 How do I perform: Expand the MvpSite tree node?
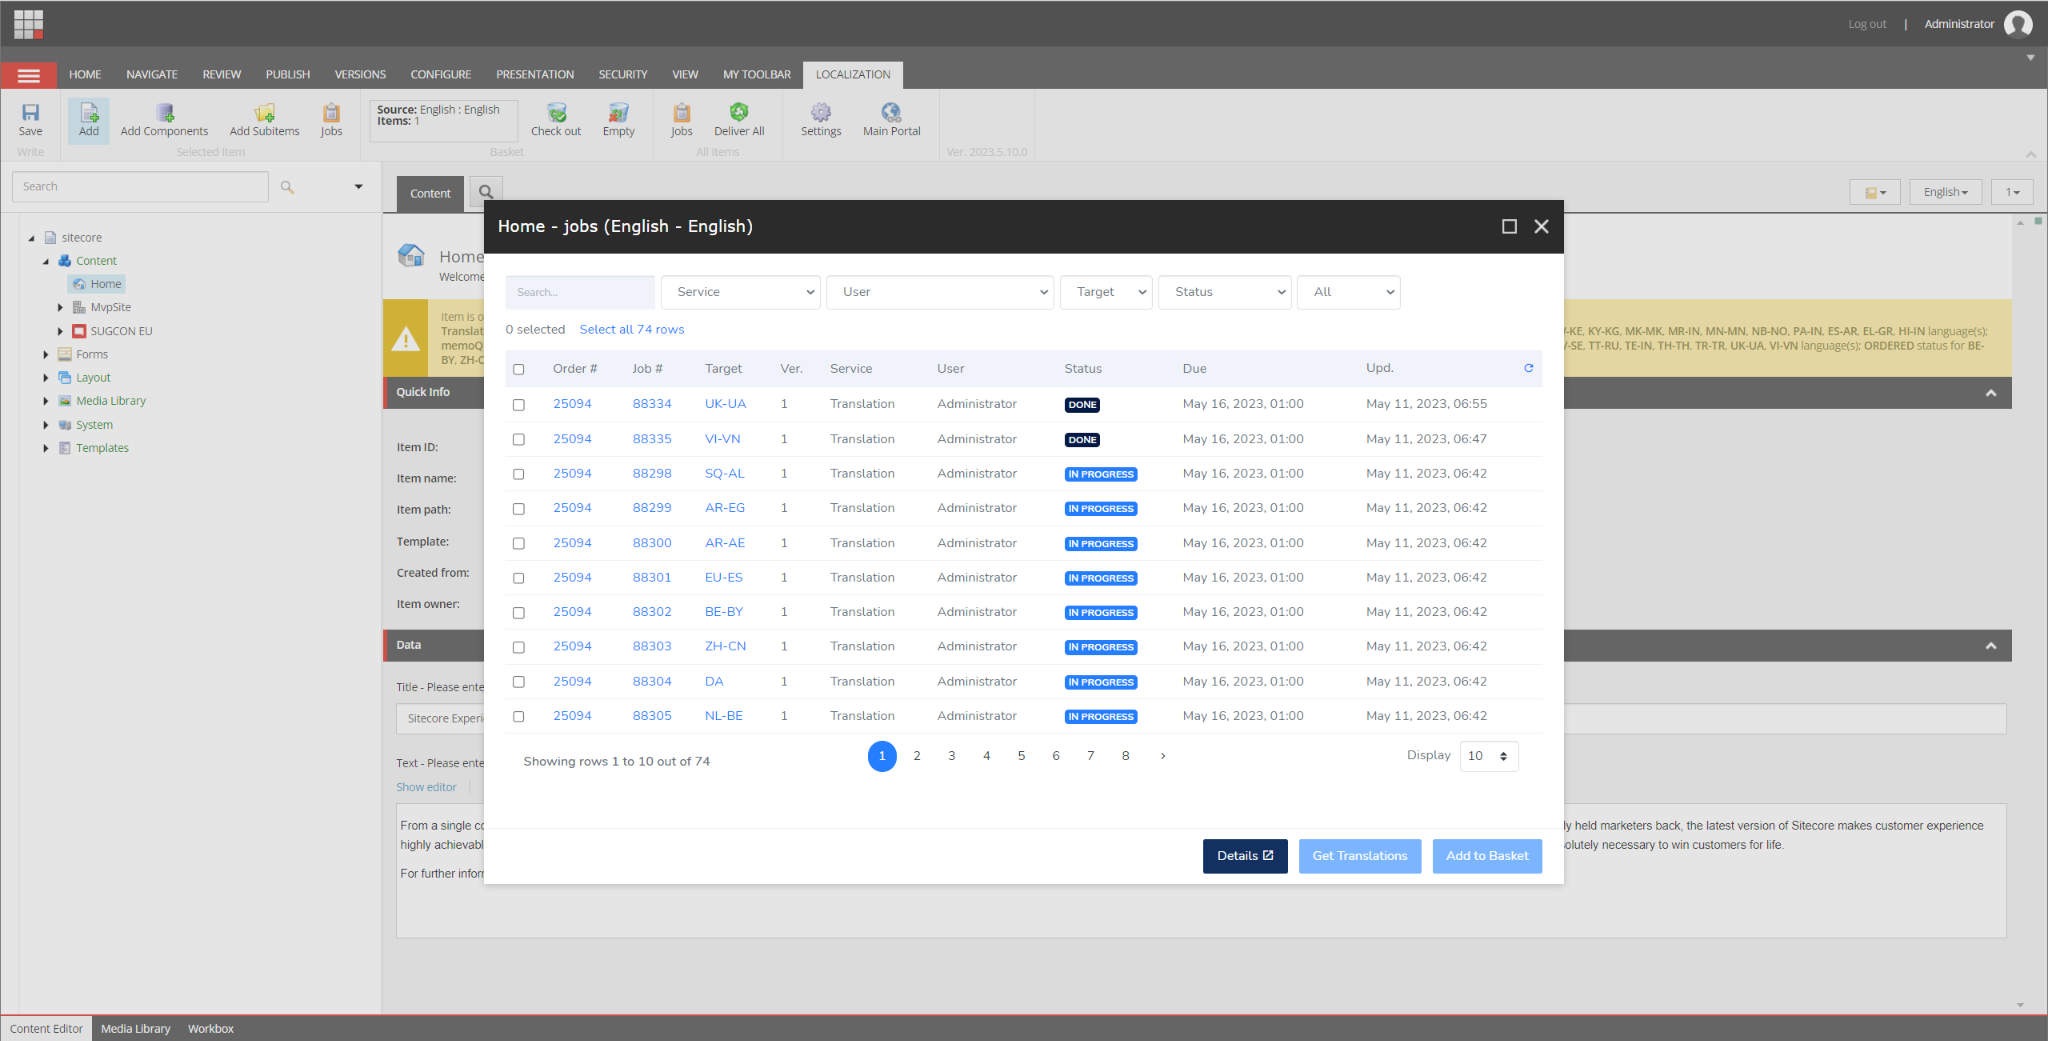coord(60,308)
